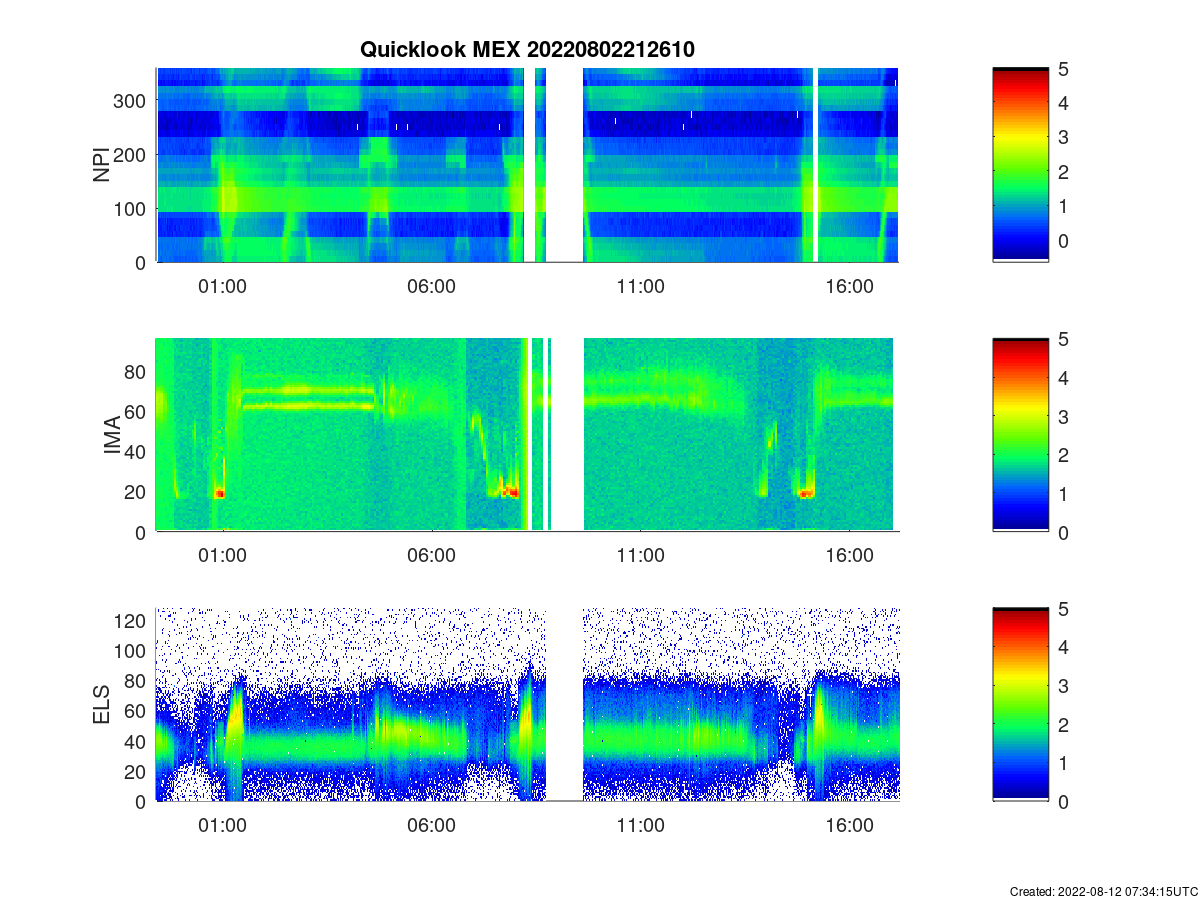Click the "40" y-axis tick on IMA plot

click(x=137, y=451)
